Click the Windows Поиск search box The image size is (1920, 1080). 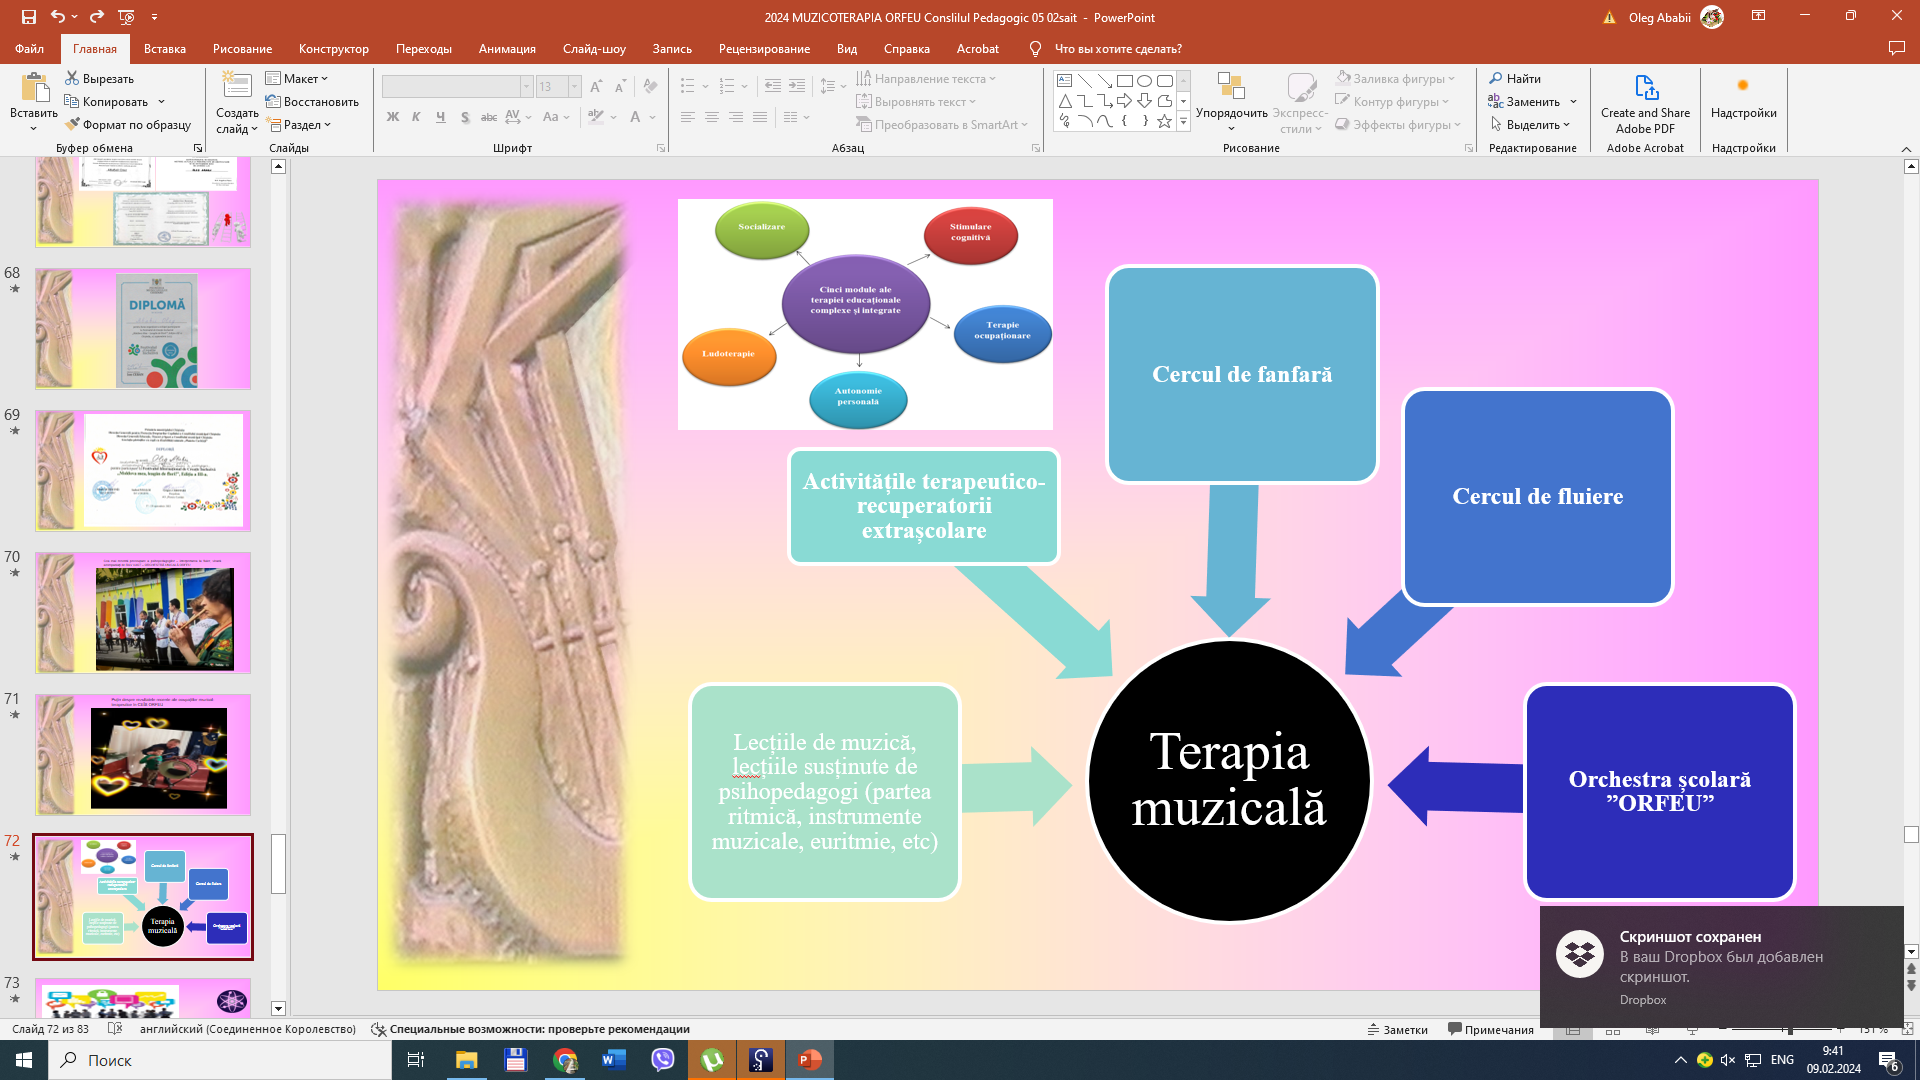point(220,1060)
